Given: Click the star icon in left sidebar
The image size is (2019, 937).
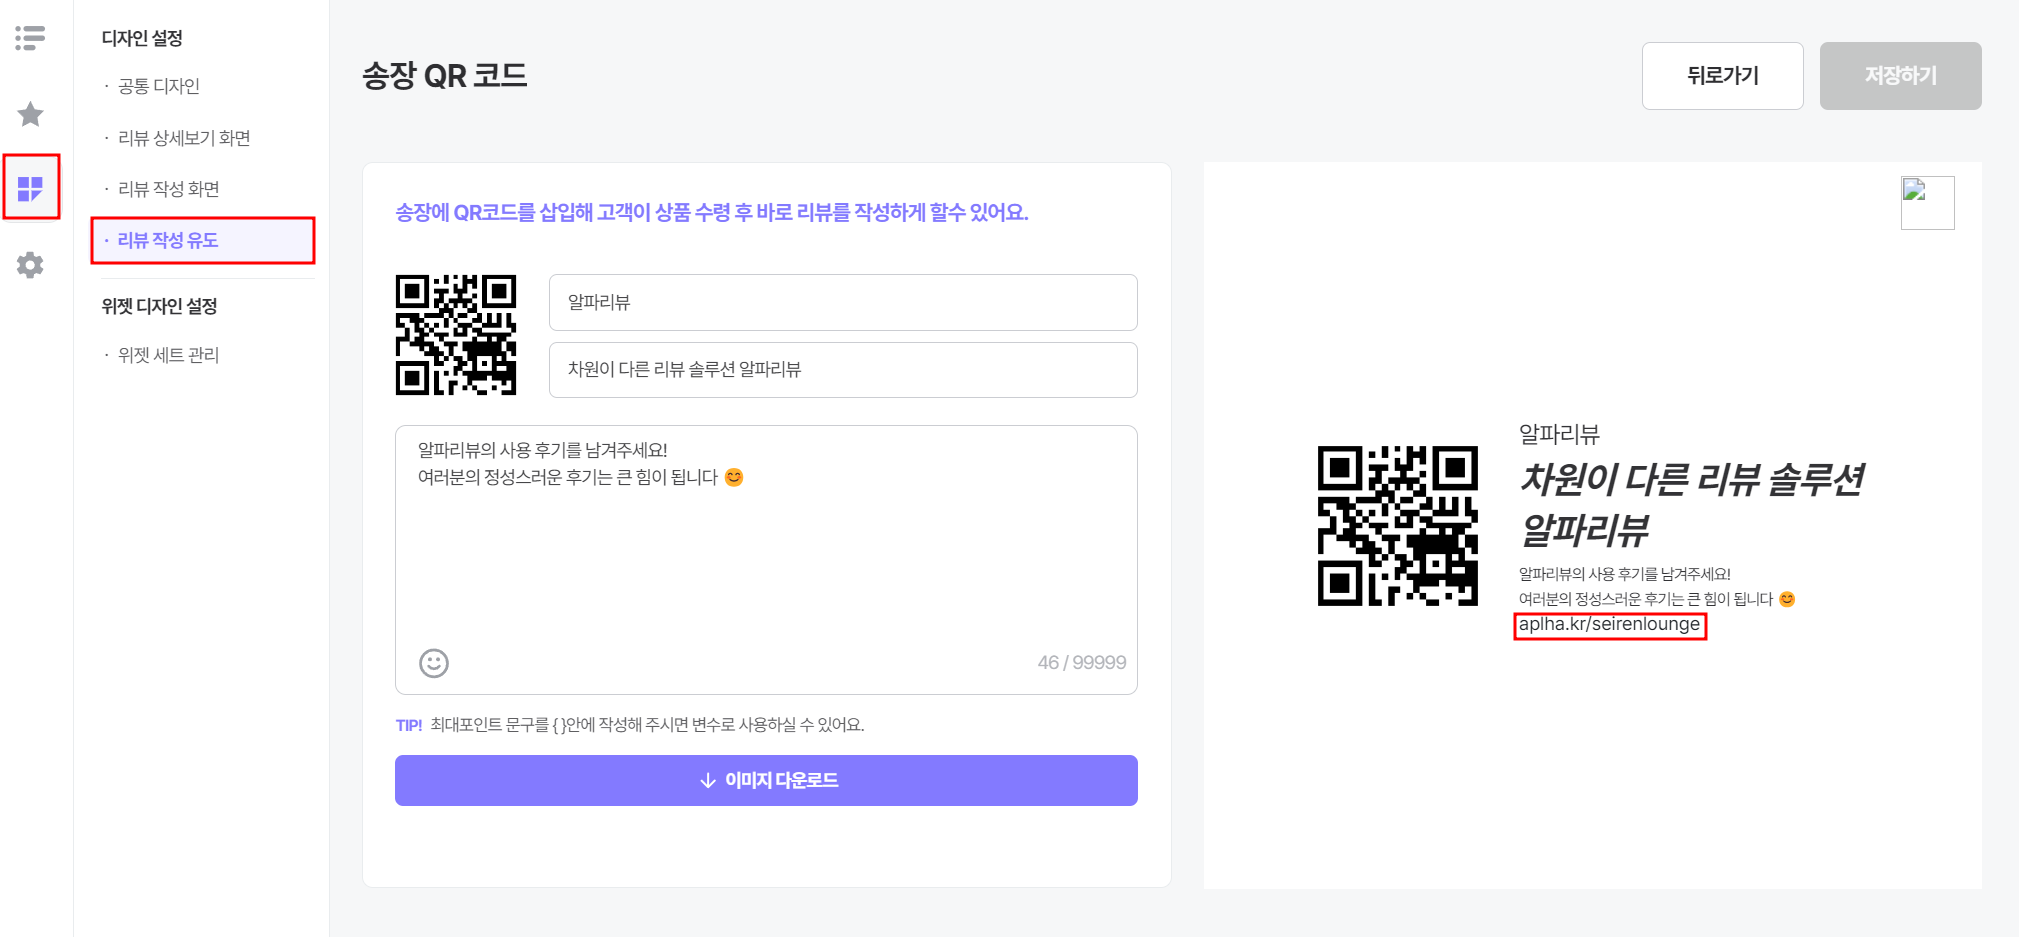Looking at the screenshot, I should pos(30,114).
